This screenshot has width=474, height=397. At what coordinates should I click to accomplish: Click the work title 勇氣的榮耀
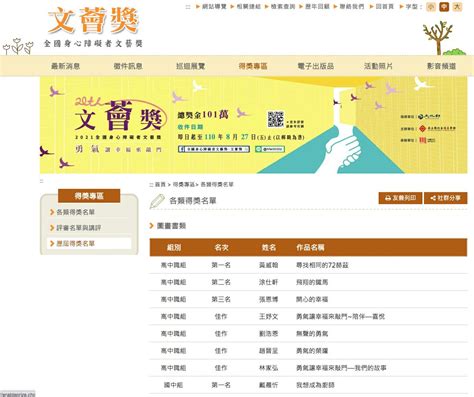(x=312, y=351)
